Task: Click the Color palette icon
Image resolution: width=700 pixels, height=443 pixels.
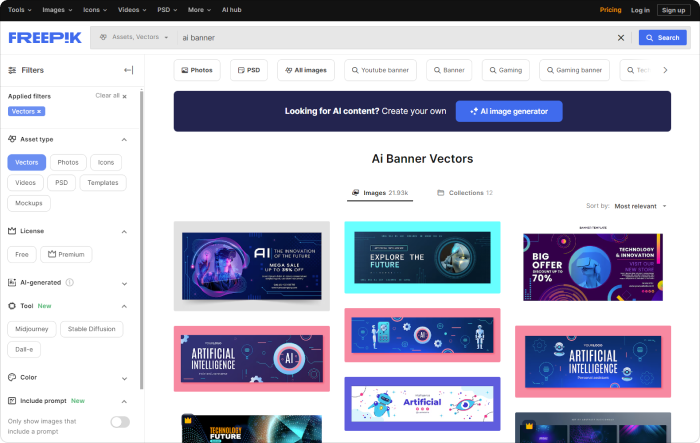Action: (12, 377)
